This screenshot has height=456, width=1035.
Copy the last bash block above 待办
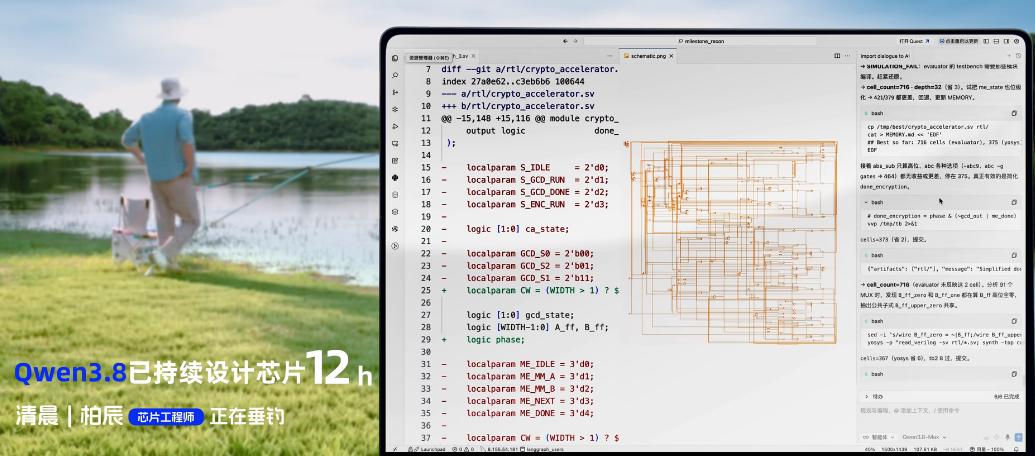pyautogui.click(x=1014, y=374)
